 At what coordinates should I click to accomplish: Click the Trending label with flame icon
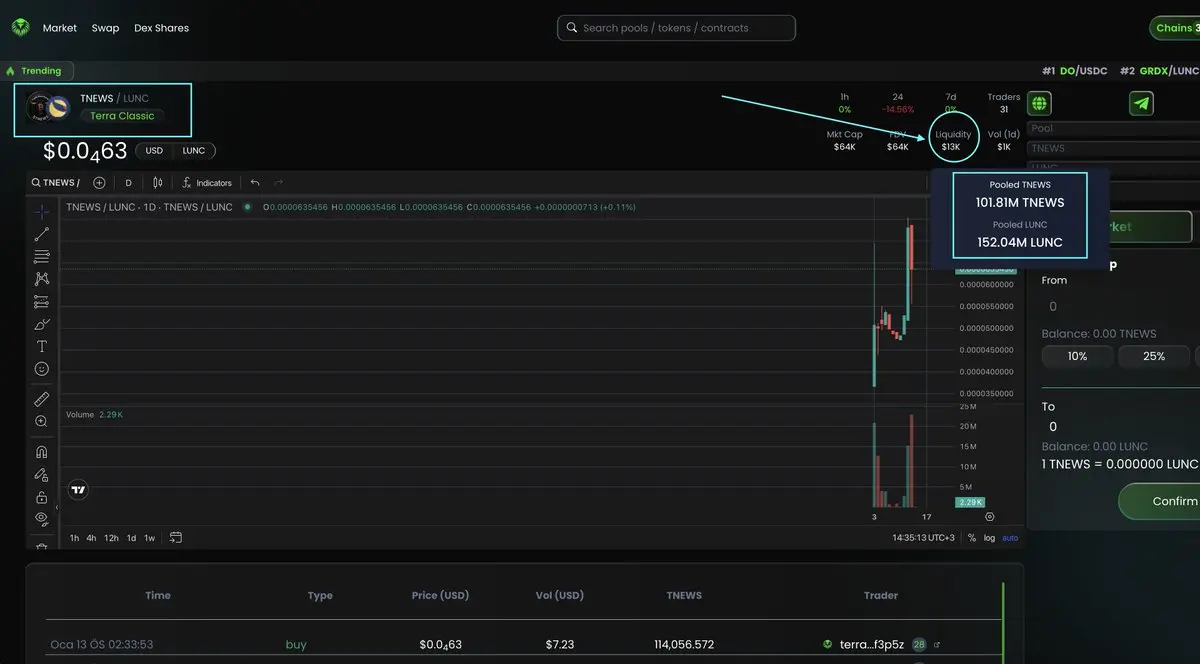point(34,71)
